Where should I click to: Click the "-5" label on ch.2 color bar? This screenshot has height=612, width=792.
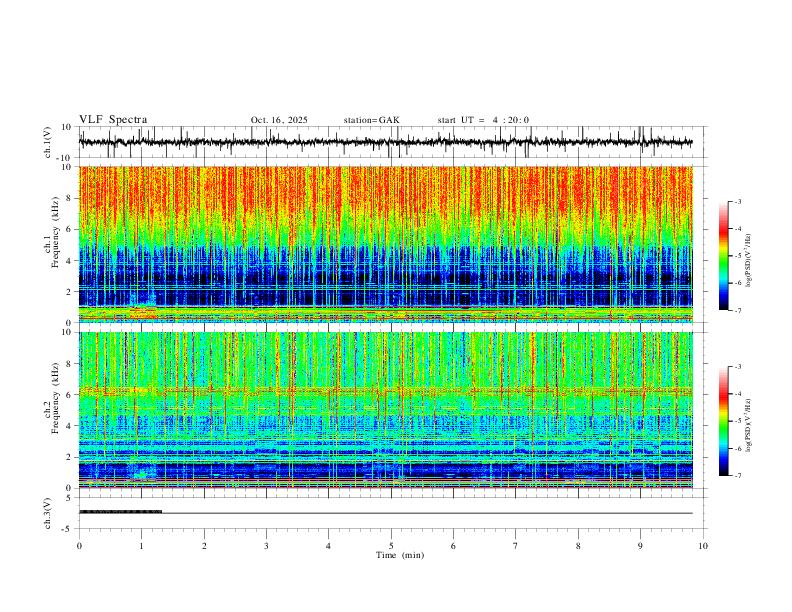click(x=738, y=421)
